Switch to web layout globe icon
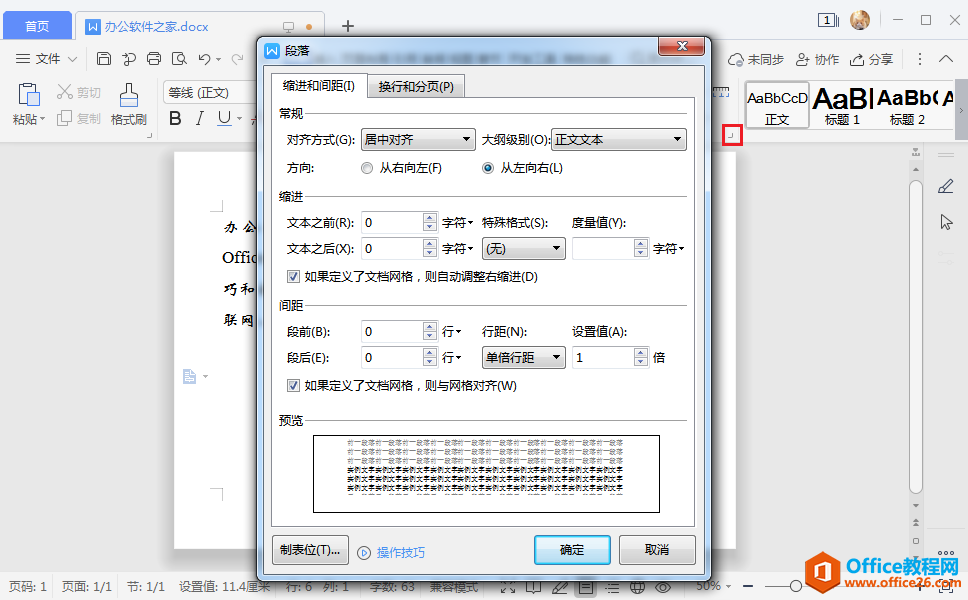 (637, 587)
